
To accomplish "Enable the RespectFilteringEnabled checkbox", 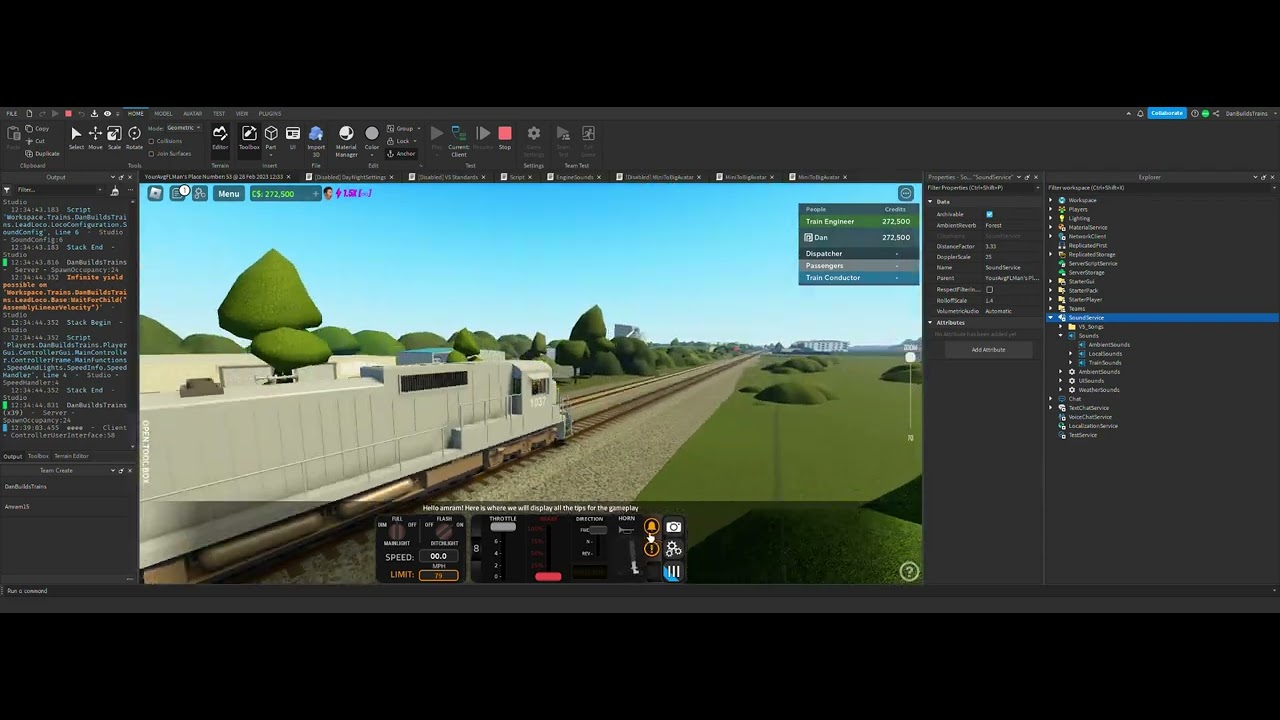I will pos(989,290).
